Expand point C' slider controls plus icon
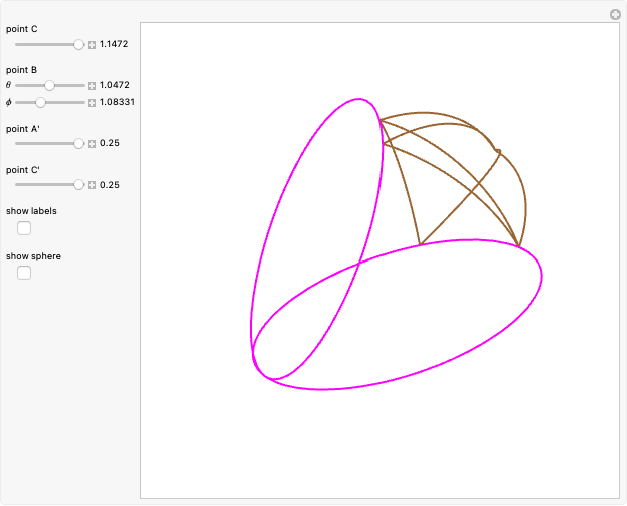Viewport: 627px width, 506px height. click(92, 185)
